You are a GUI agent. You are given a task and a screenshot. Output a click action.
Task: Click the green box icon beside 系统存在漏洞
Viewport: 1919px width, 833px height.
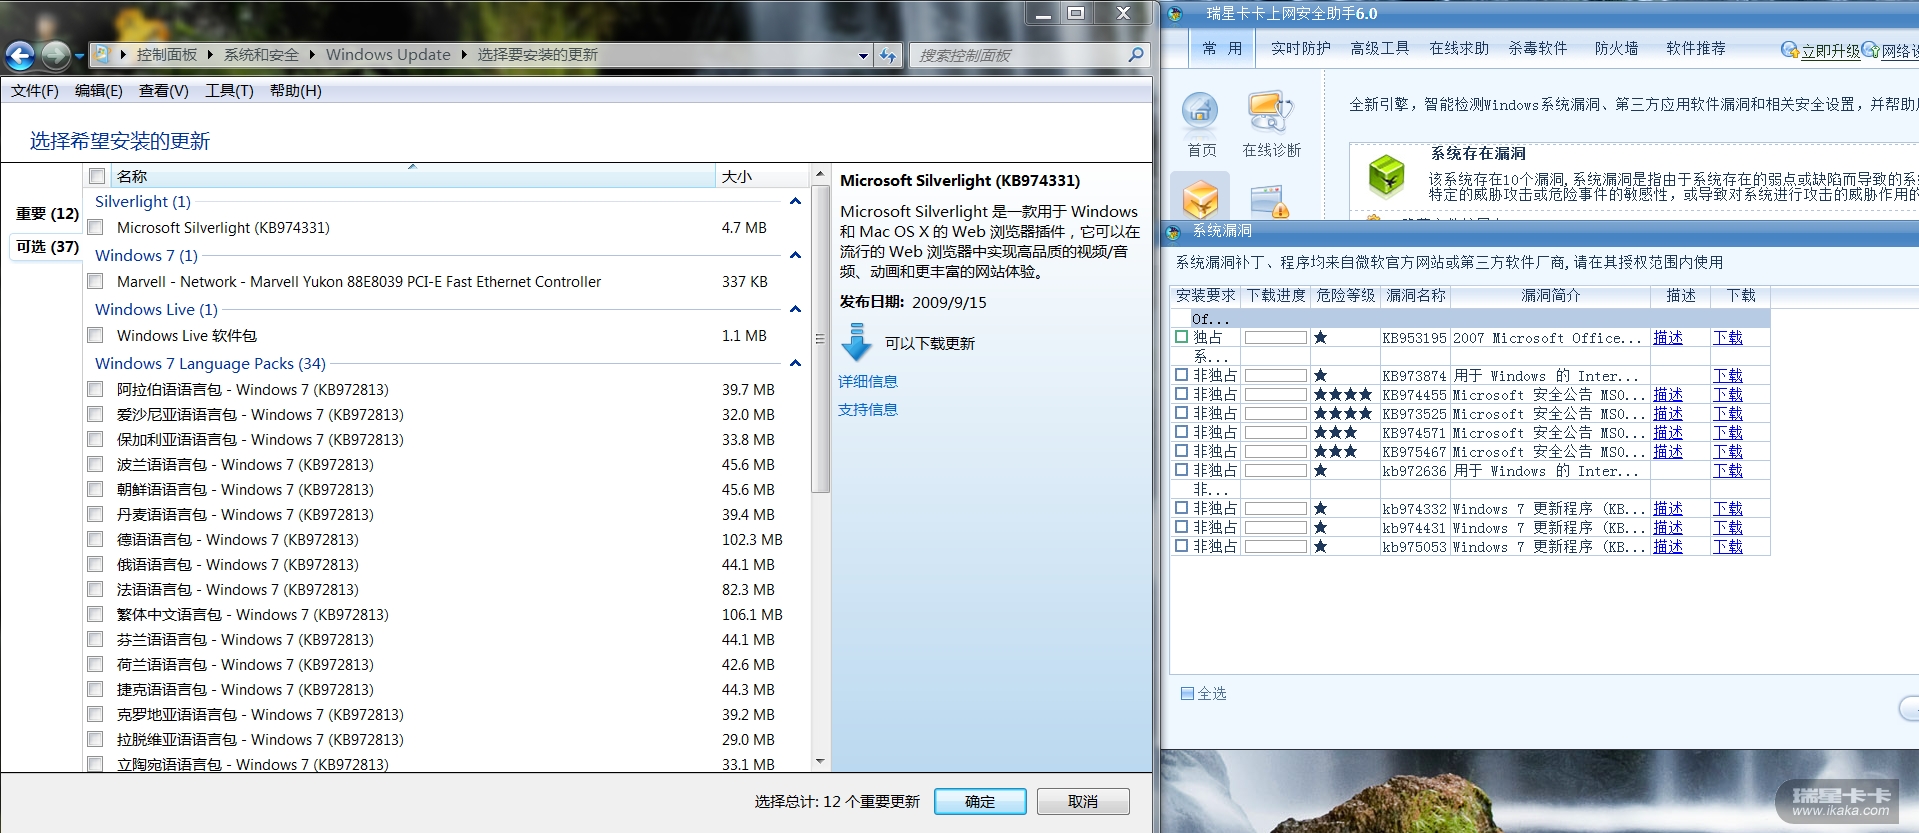click(x=1387, y=175)
